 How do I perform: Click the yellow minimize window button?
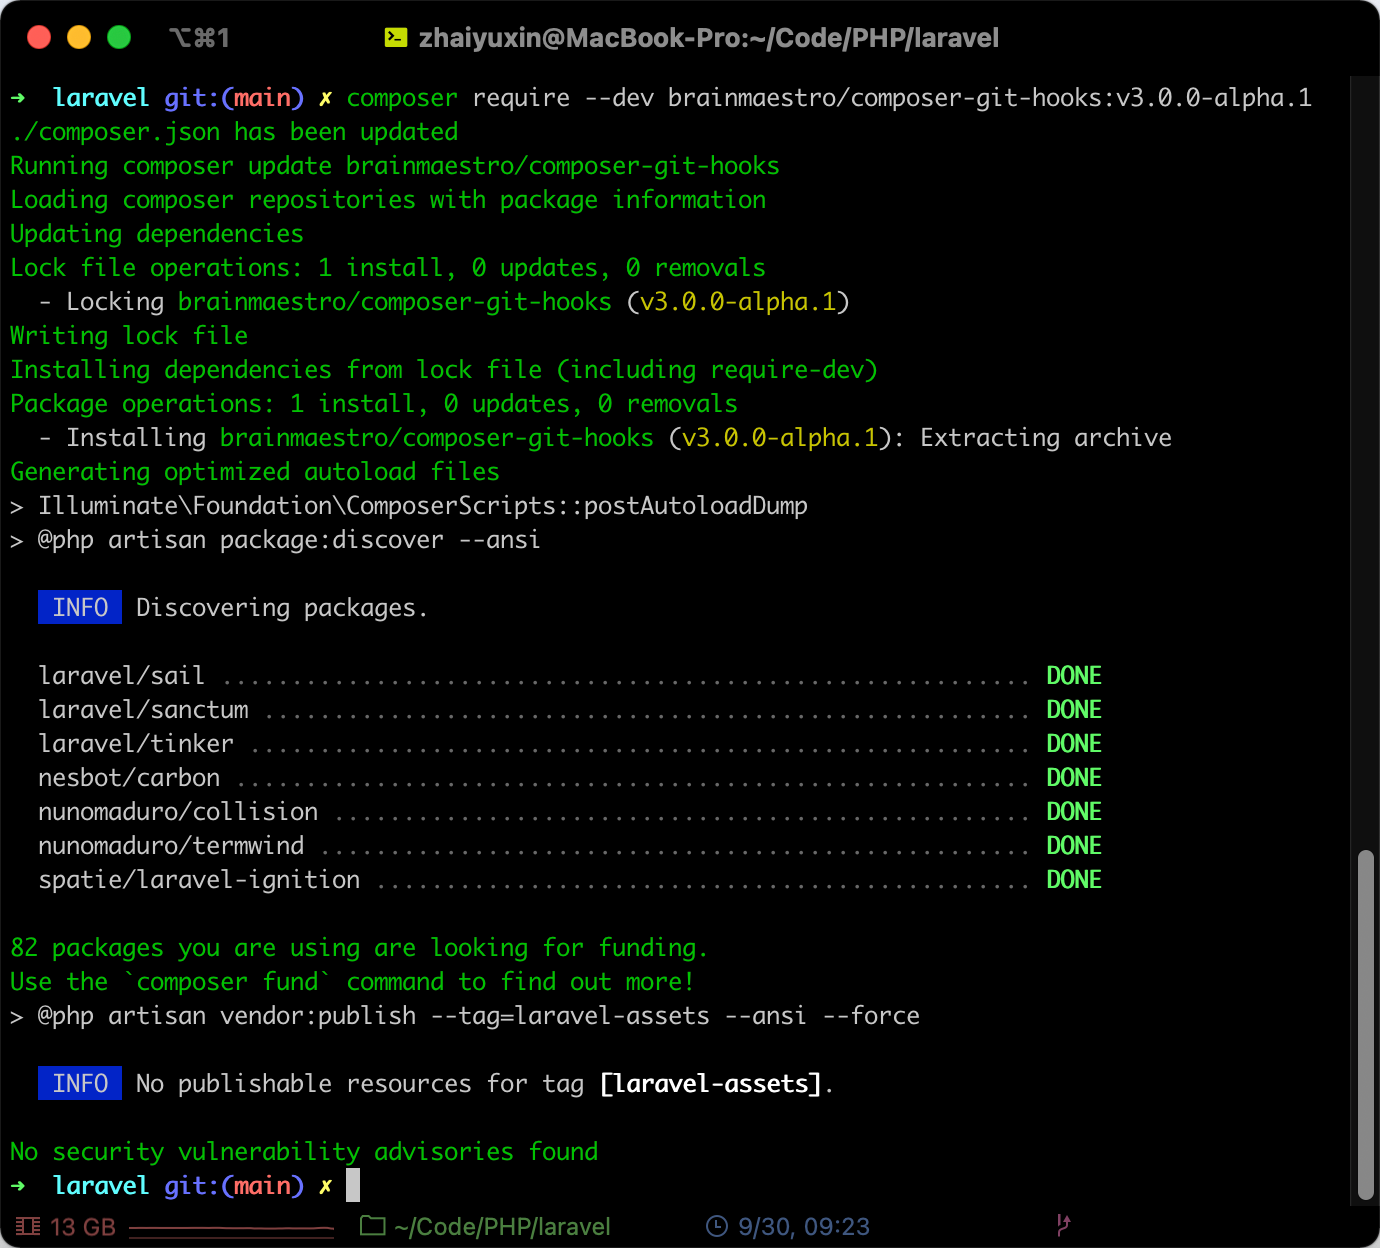(x=79, y=38)
